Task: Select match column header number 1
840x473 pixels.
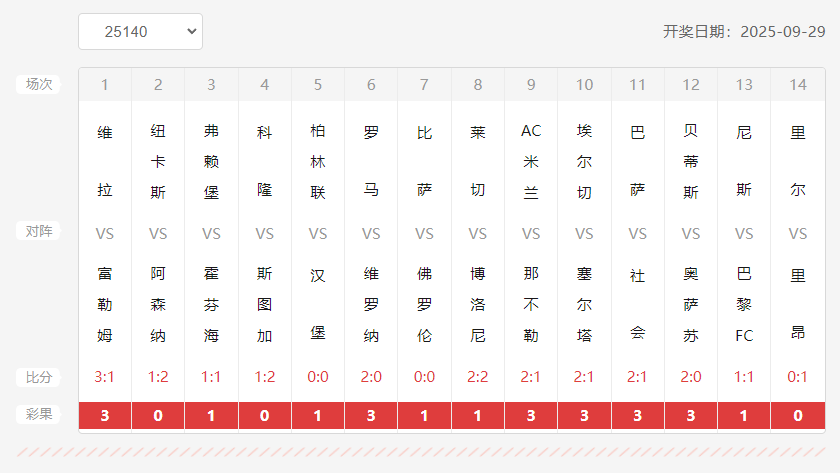Action: [105, 85]
